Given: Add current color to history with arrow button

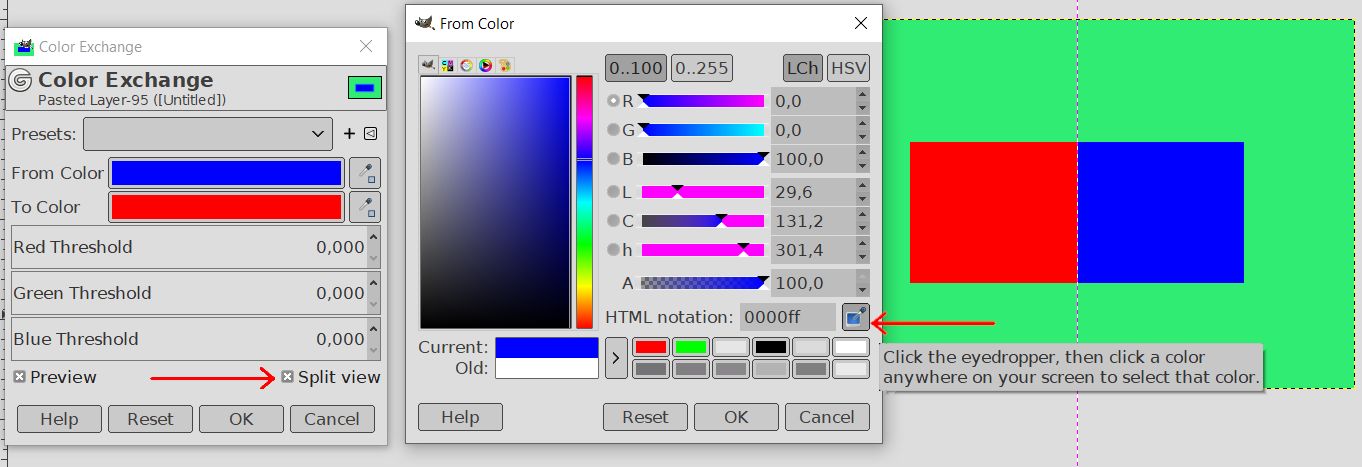Looking at the screenshot, I should coord(615,357).
